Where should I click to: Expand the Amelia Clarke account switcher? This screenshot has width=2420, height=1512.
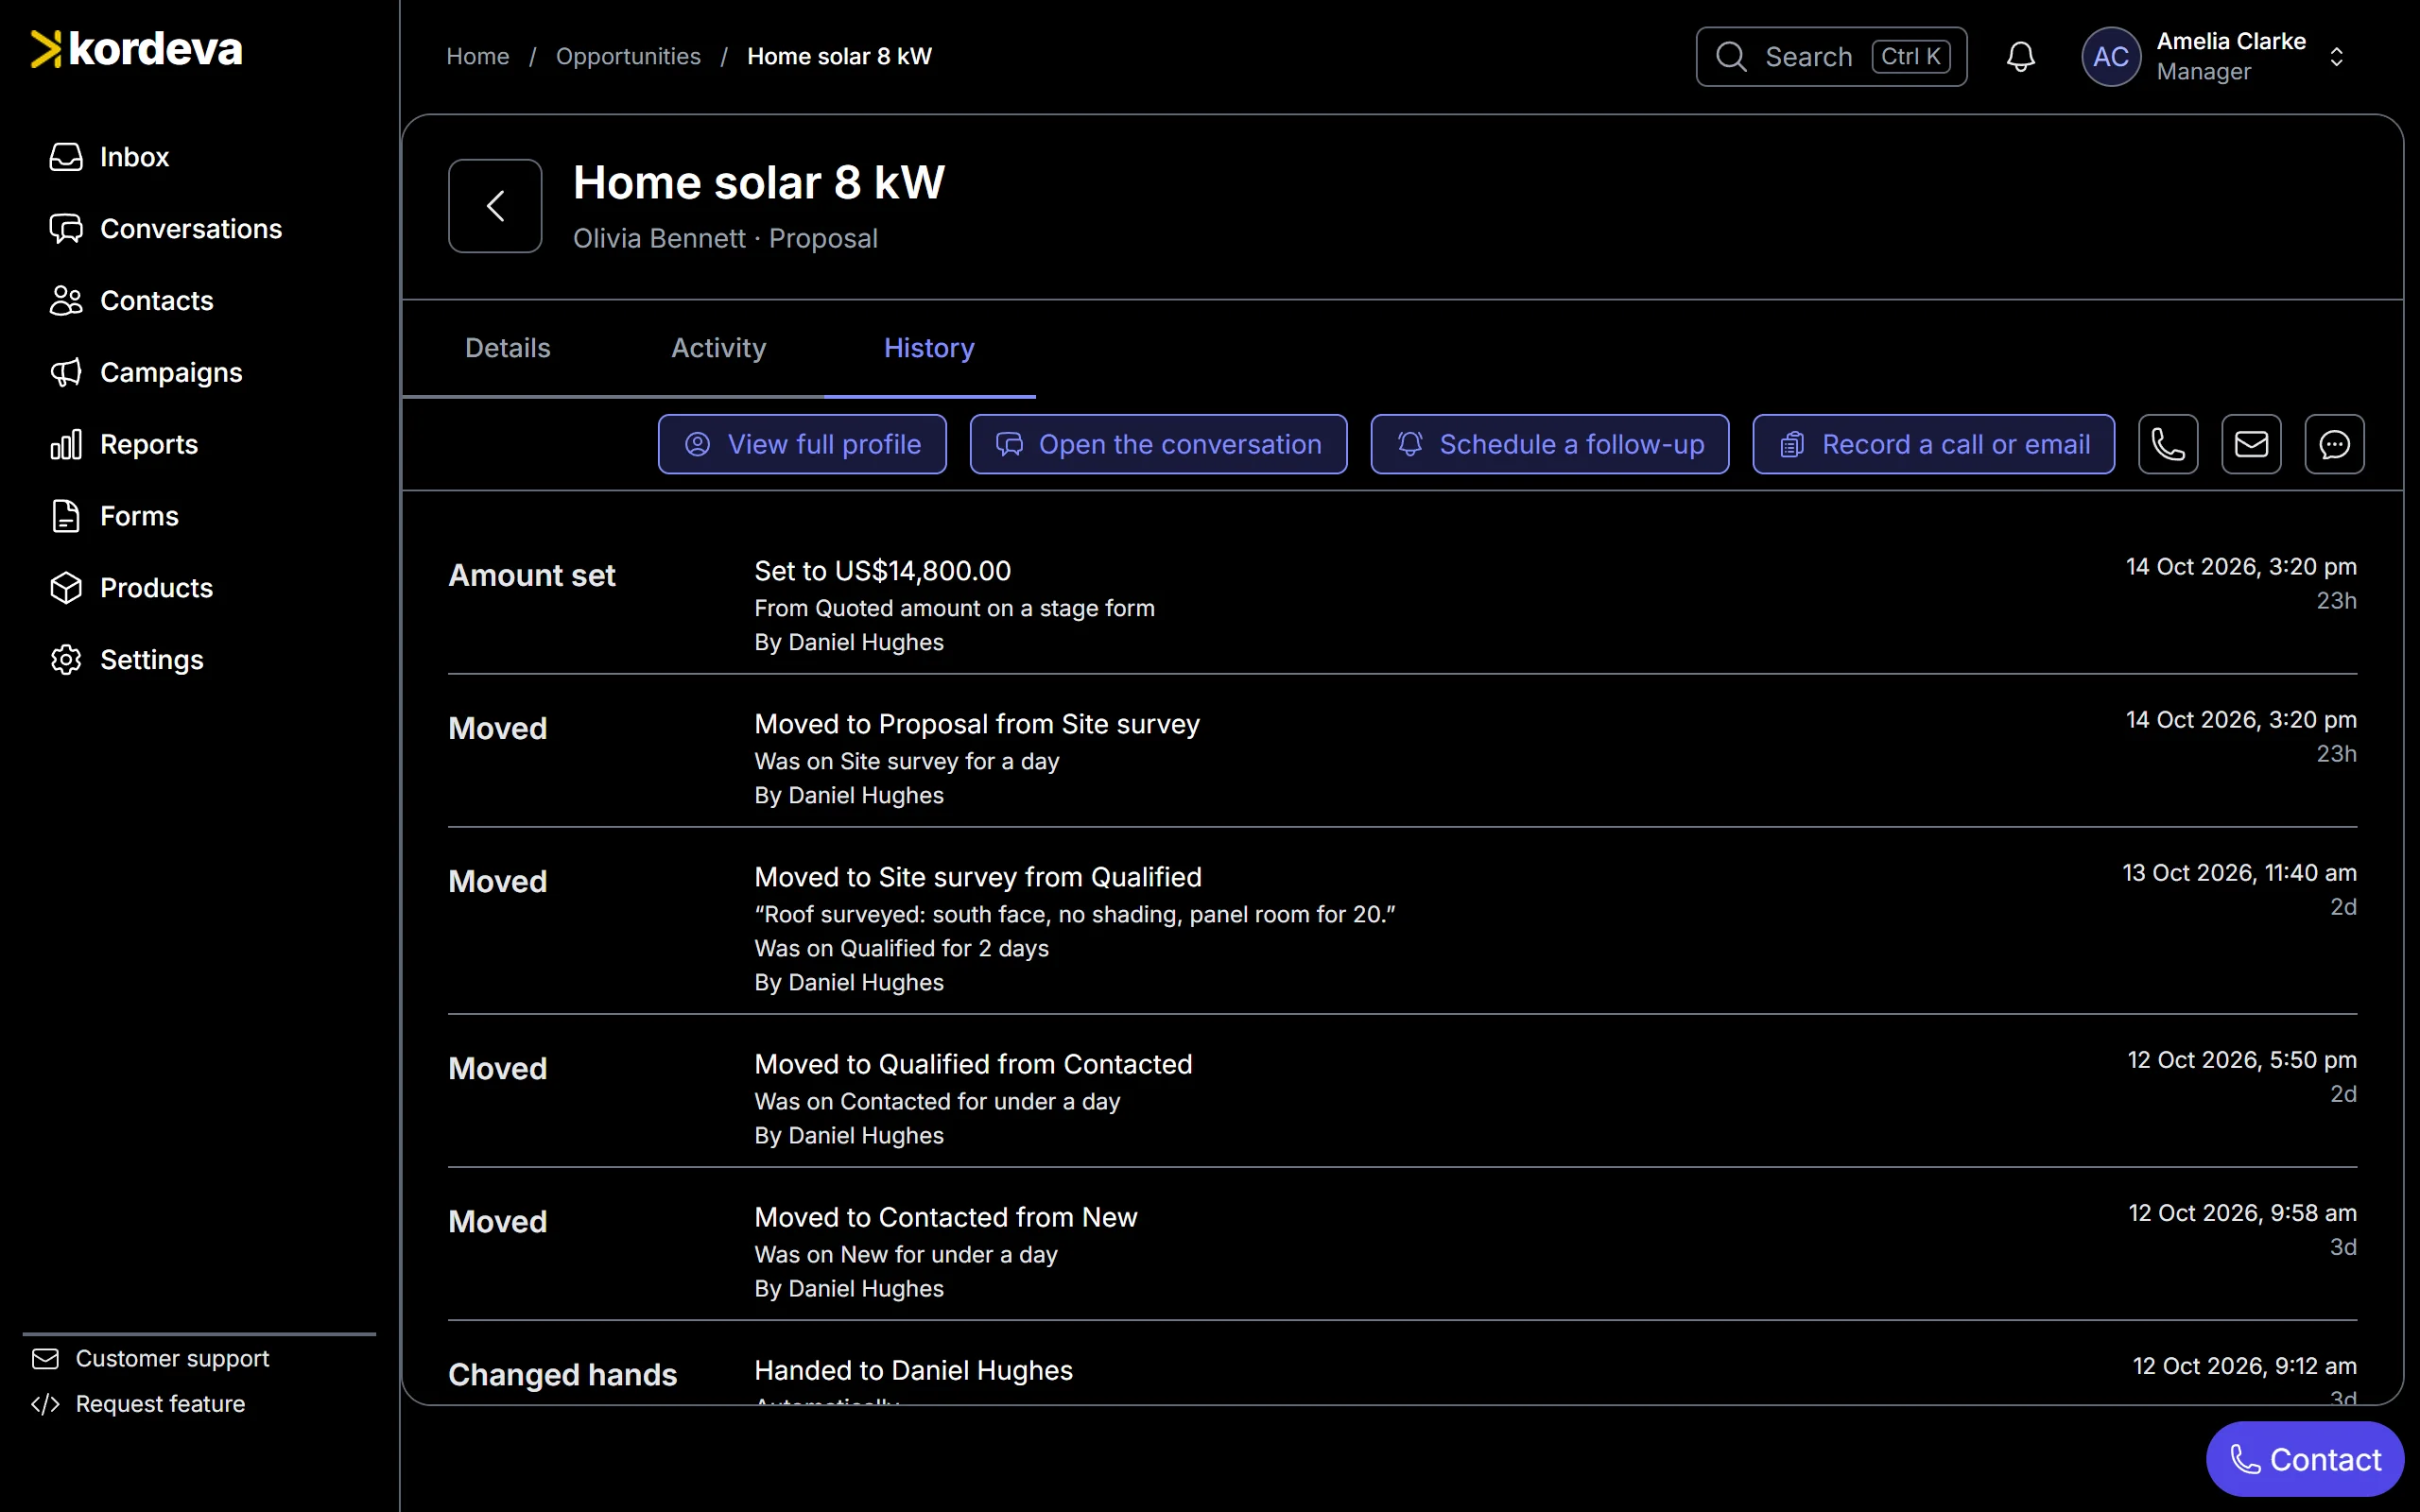(x=2336, y=57)
